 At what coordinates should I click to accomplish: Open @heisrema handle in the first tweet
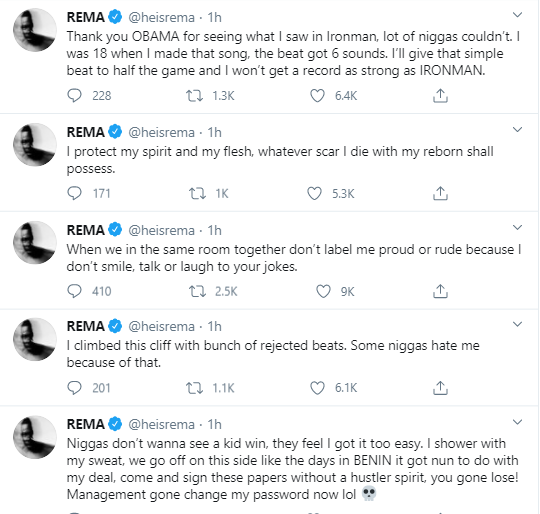(x=162, y=18)
